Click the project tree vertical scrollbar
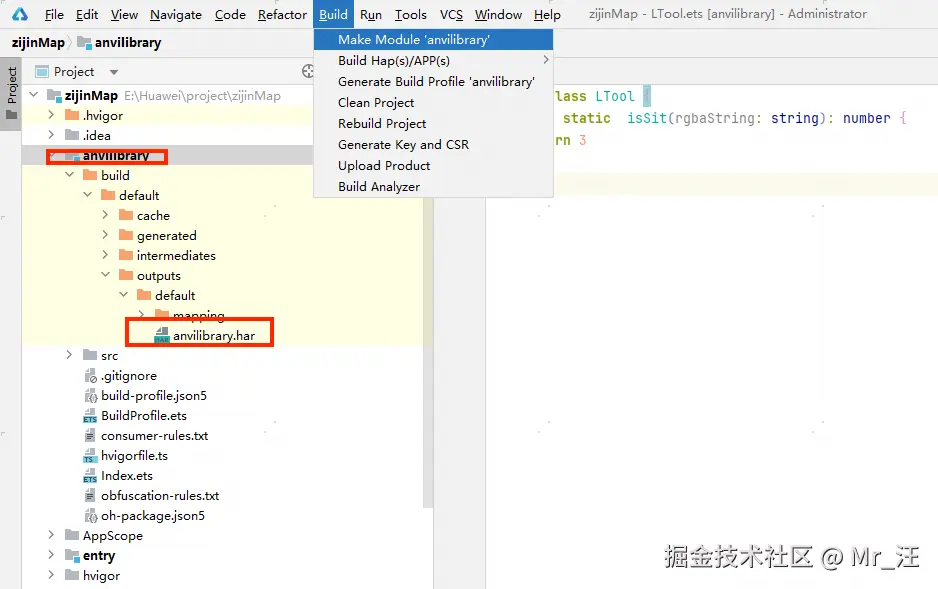Screen dimensions: 938x589 (428, 353)
